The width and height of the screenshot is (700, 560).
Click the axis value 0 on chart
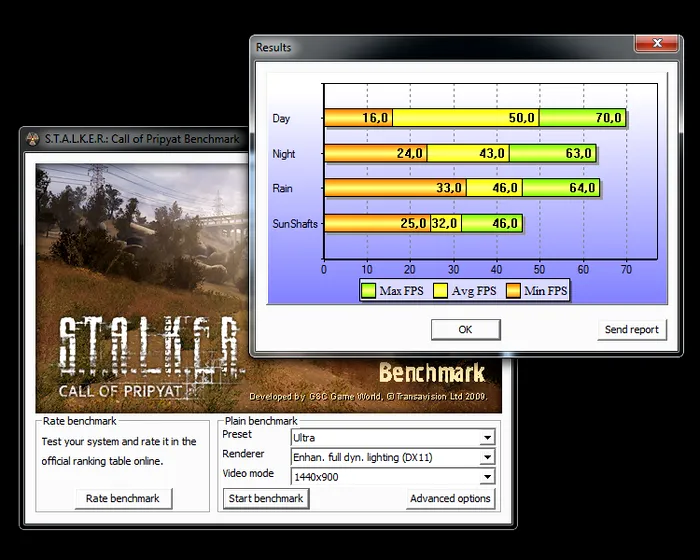(x=324, y=269)
